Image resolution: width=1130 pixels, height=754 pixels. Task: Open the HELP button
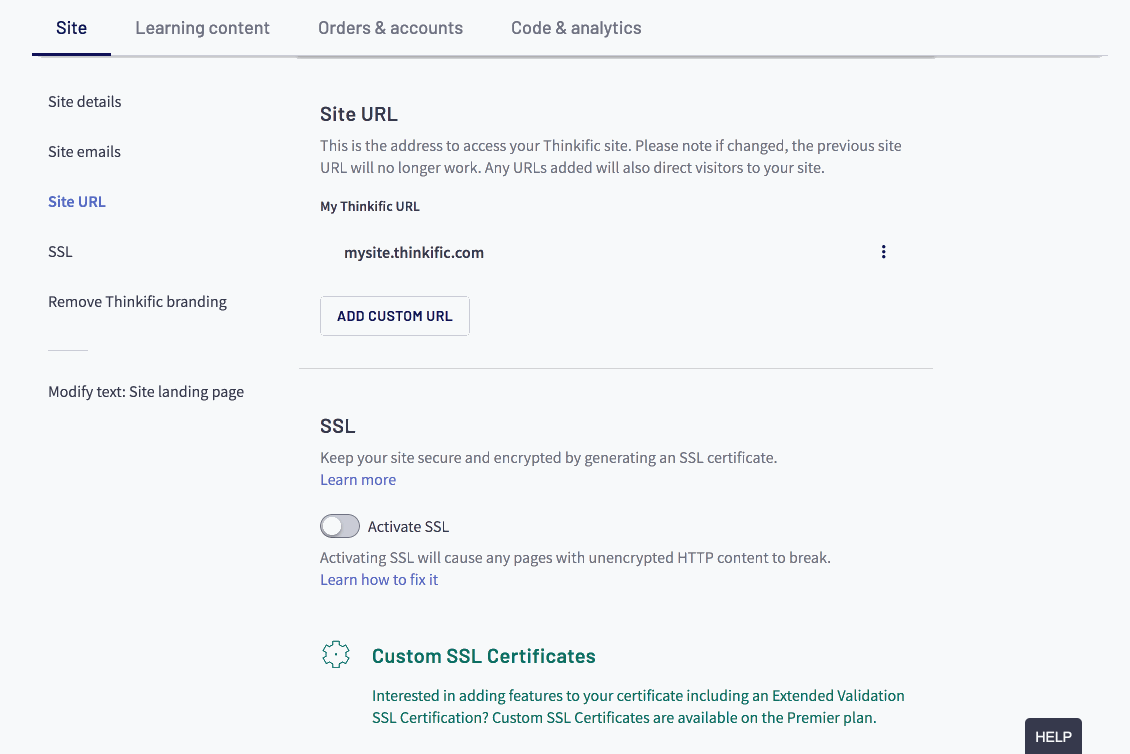(x=1053, y=737)
